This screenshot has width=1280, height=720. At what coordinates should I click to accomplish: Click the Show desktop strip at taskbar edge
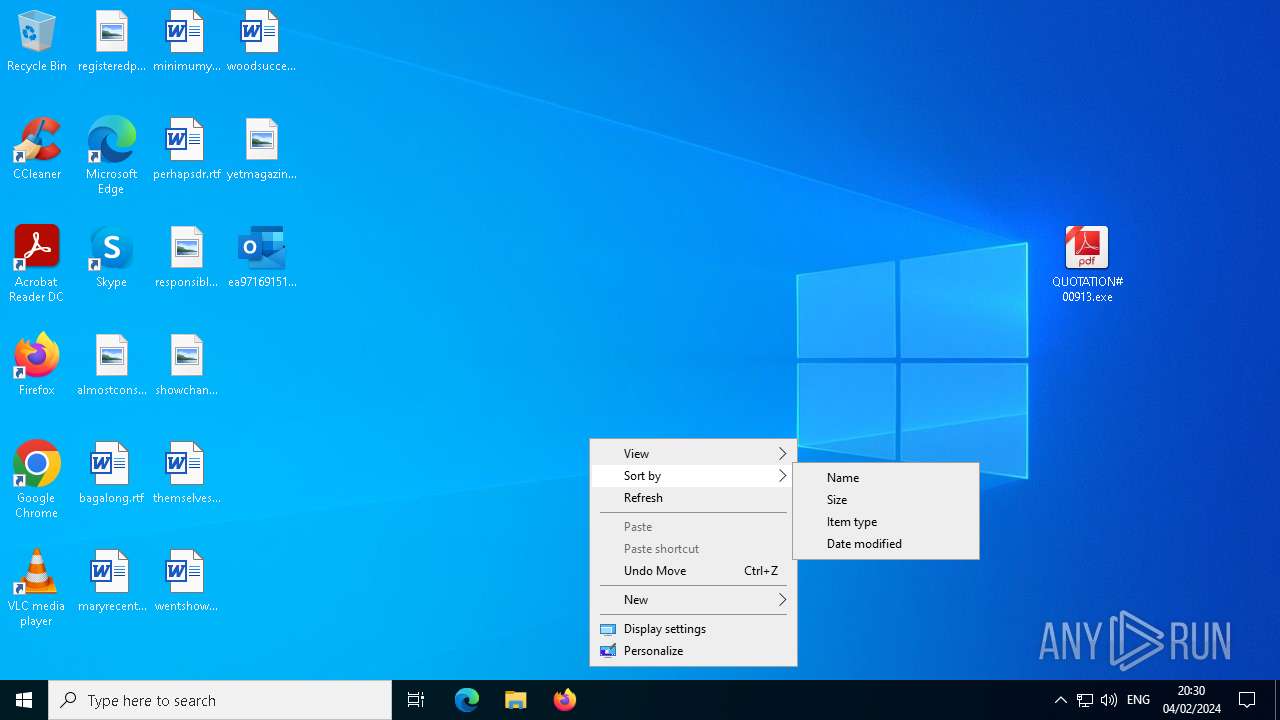click(1277, 700)
